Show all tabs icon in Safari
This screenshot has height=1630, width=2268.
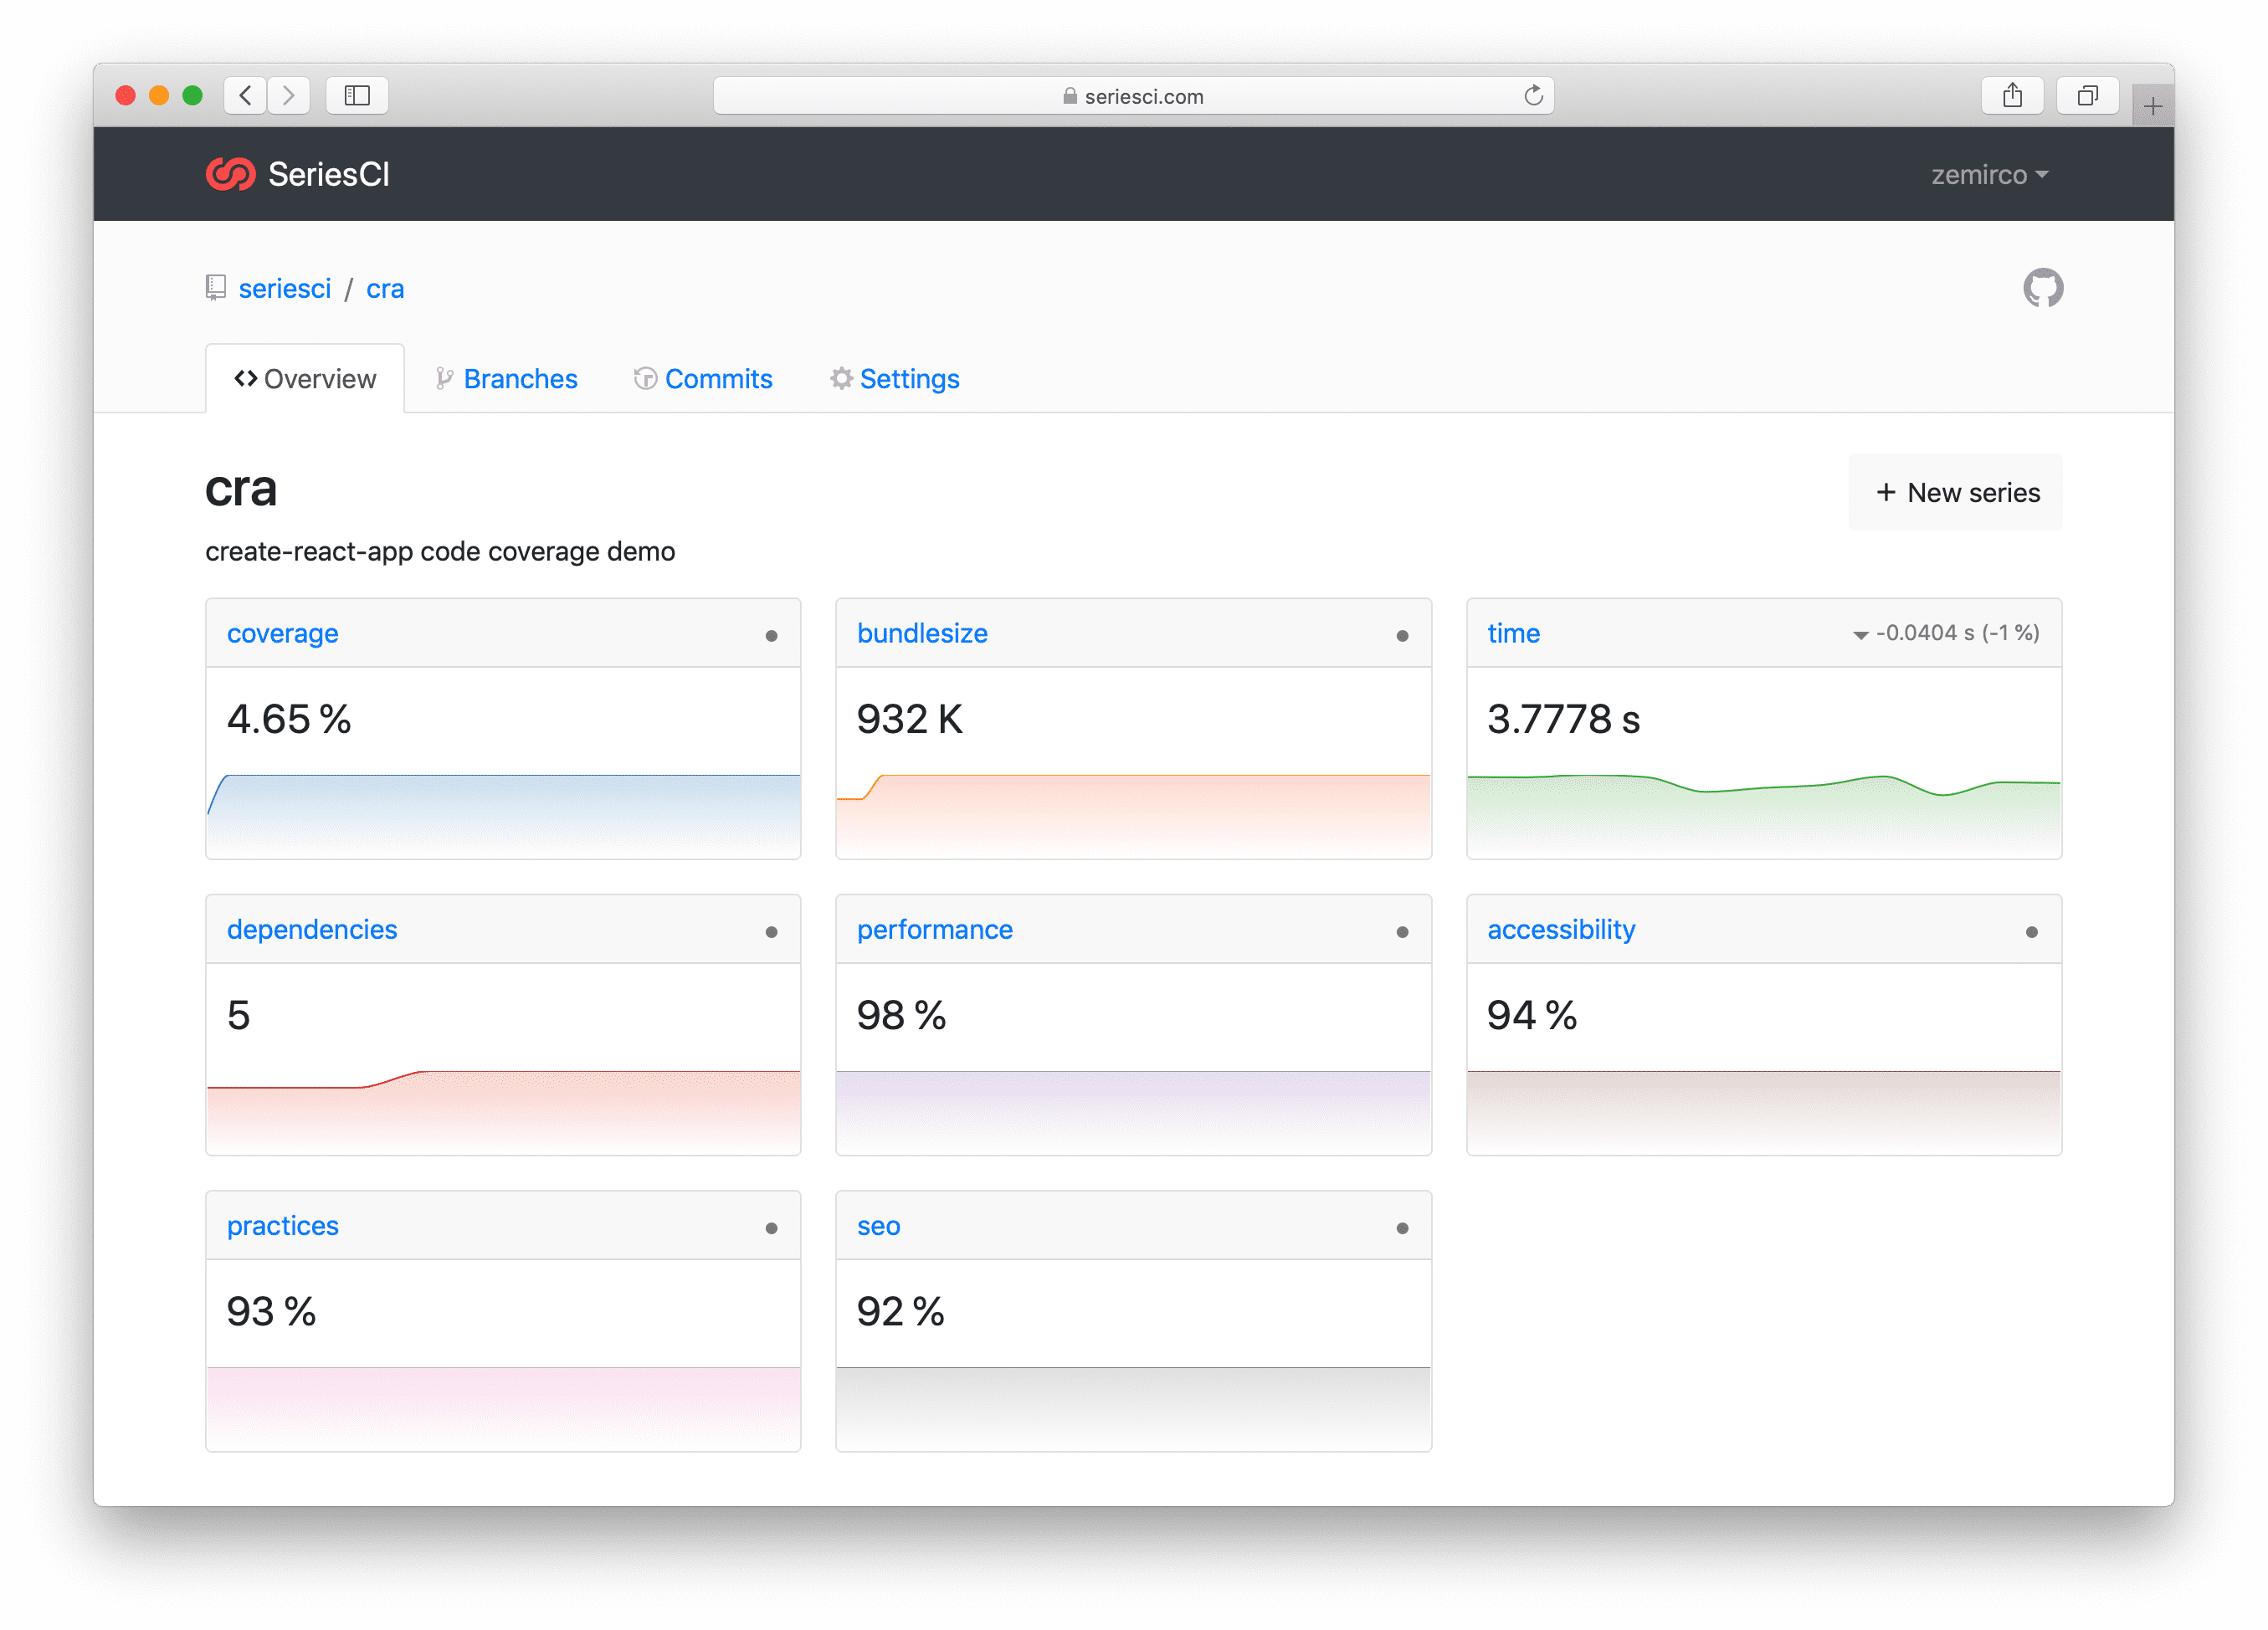tap(2087, 96)
